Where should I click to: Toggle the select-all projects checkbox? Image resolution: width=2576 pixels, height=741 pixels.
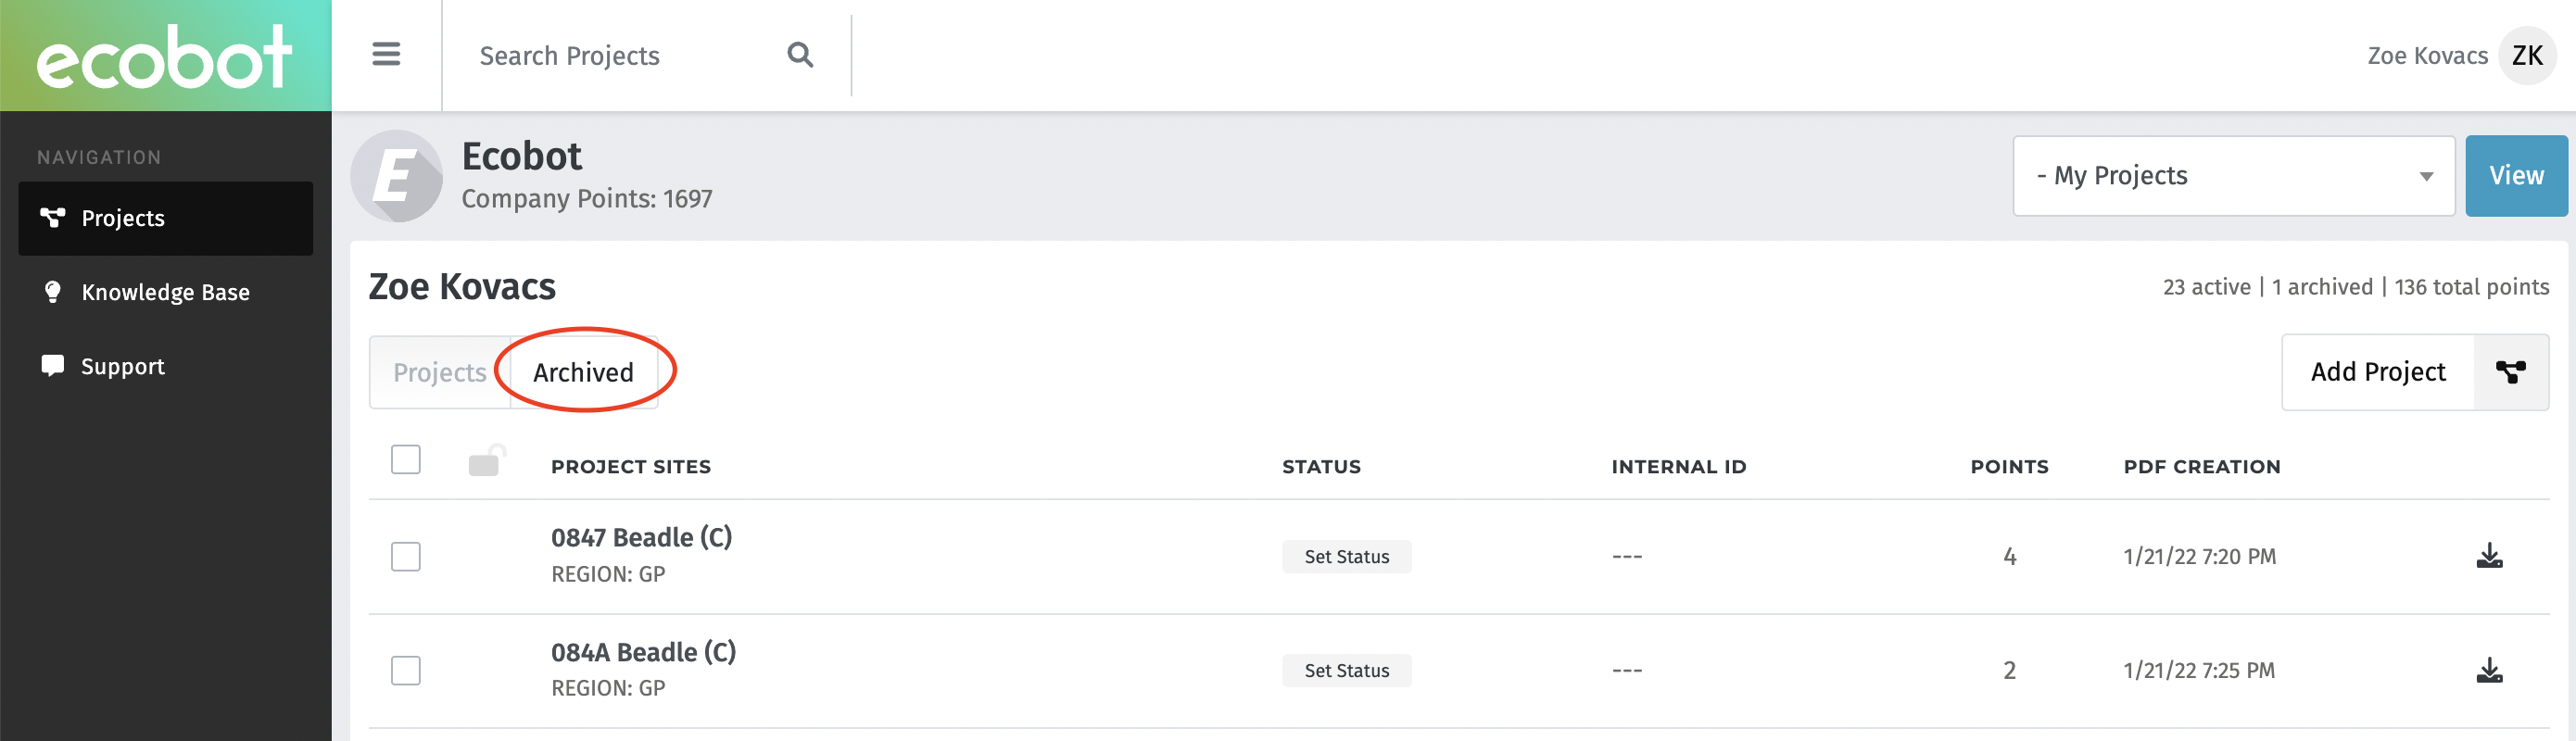(406, 460)
